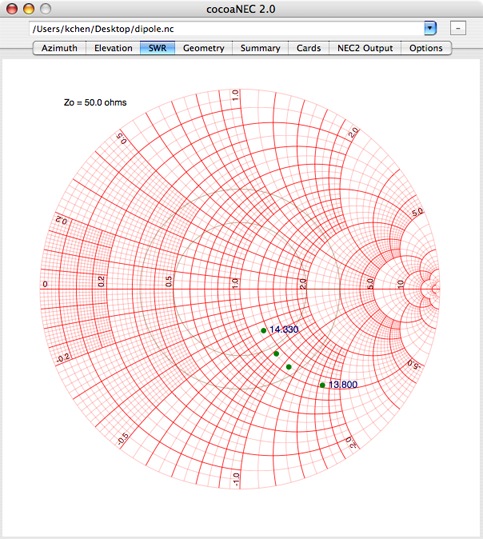
Task: Open the Elevation tab
Action: point(113,48)
